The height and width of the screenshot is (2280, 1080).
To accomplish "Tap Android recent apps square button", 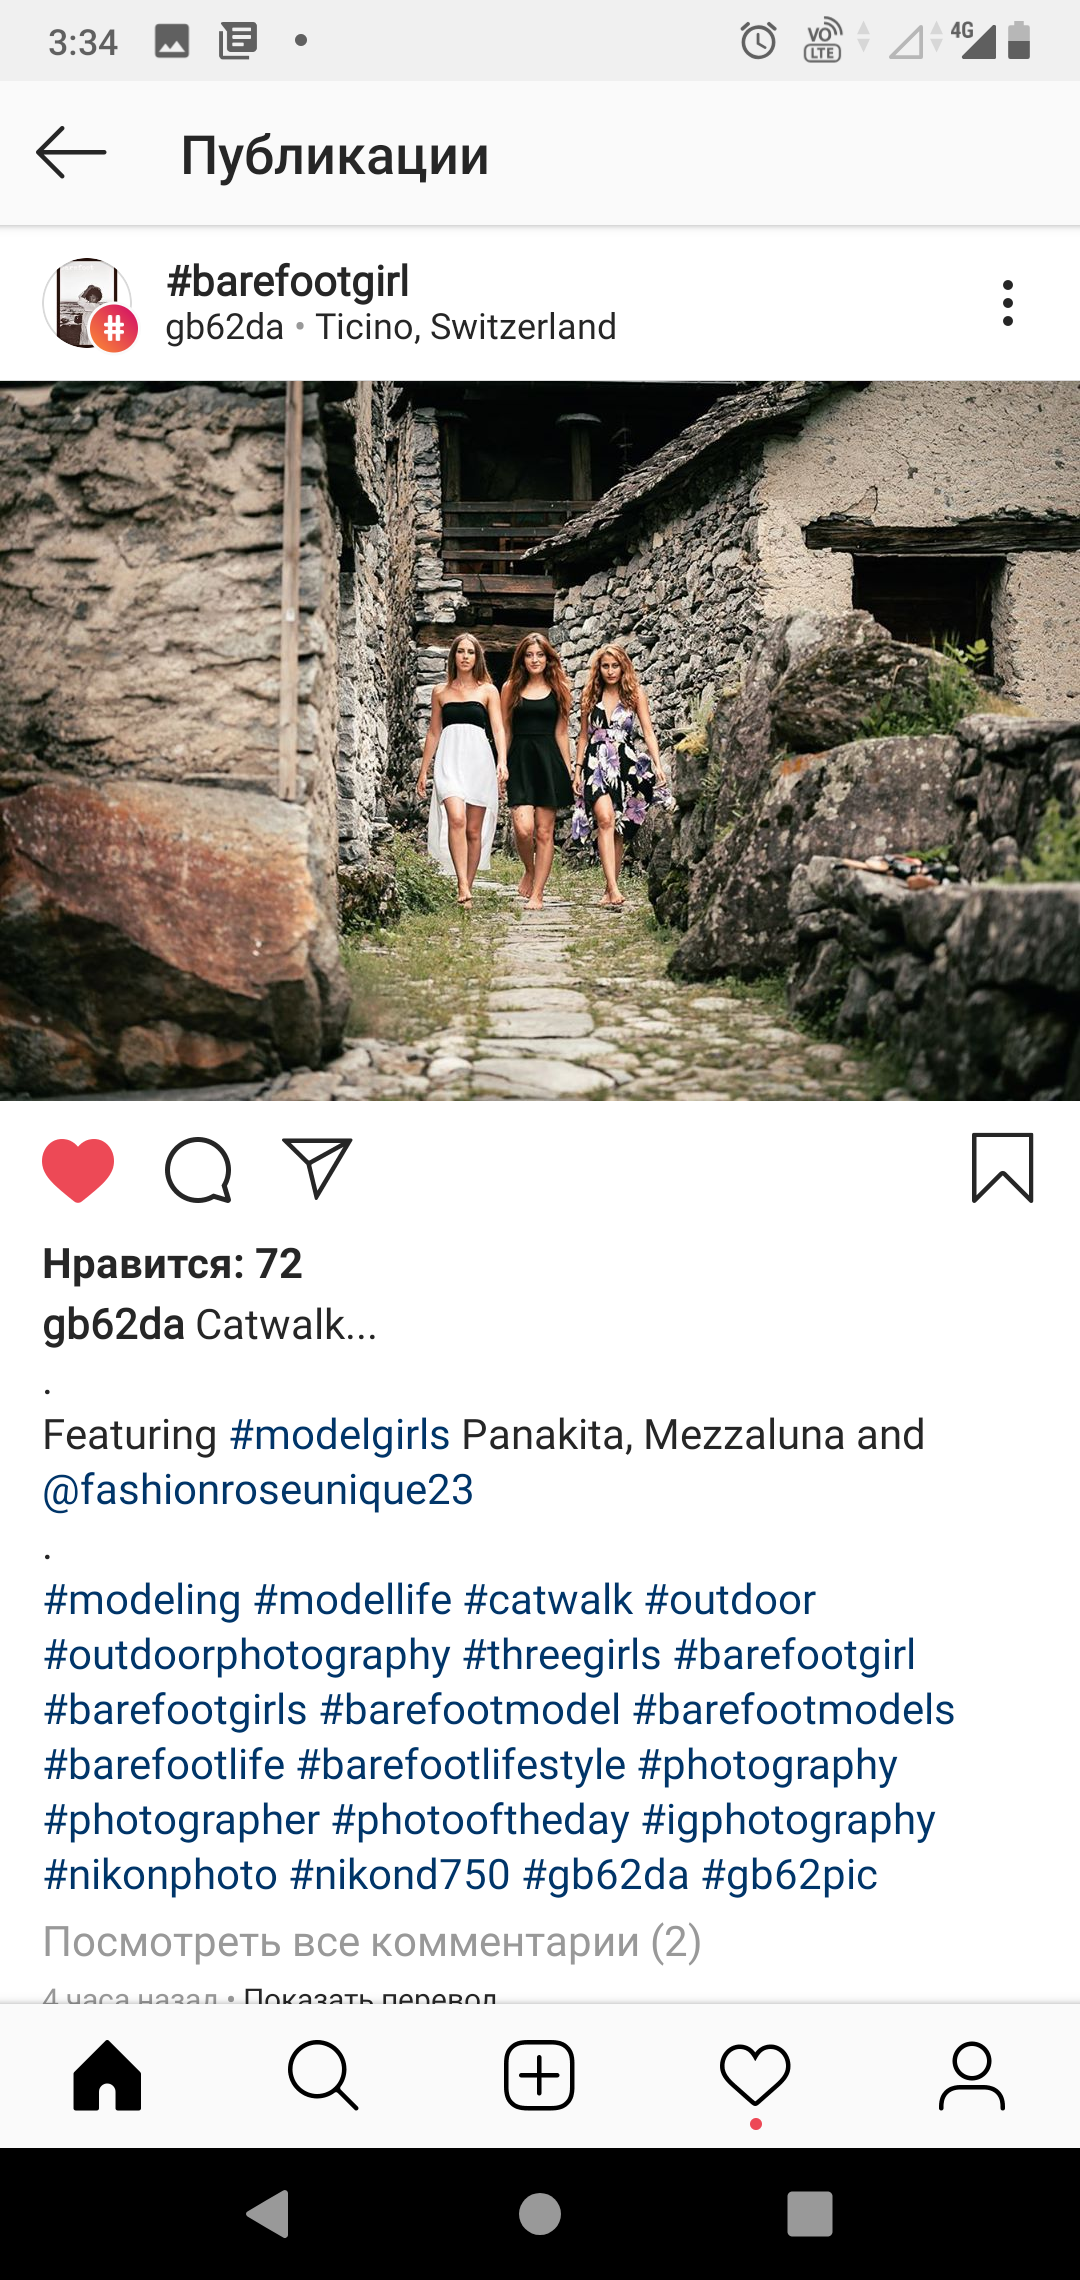I will tap(810, 2214).
